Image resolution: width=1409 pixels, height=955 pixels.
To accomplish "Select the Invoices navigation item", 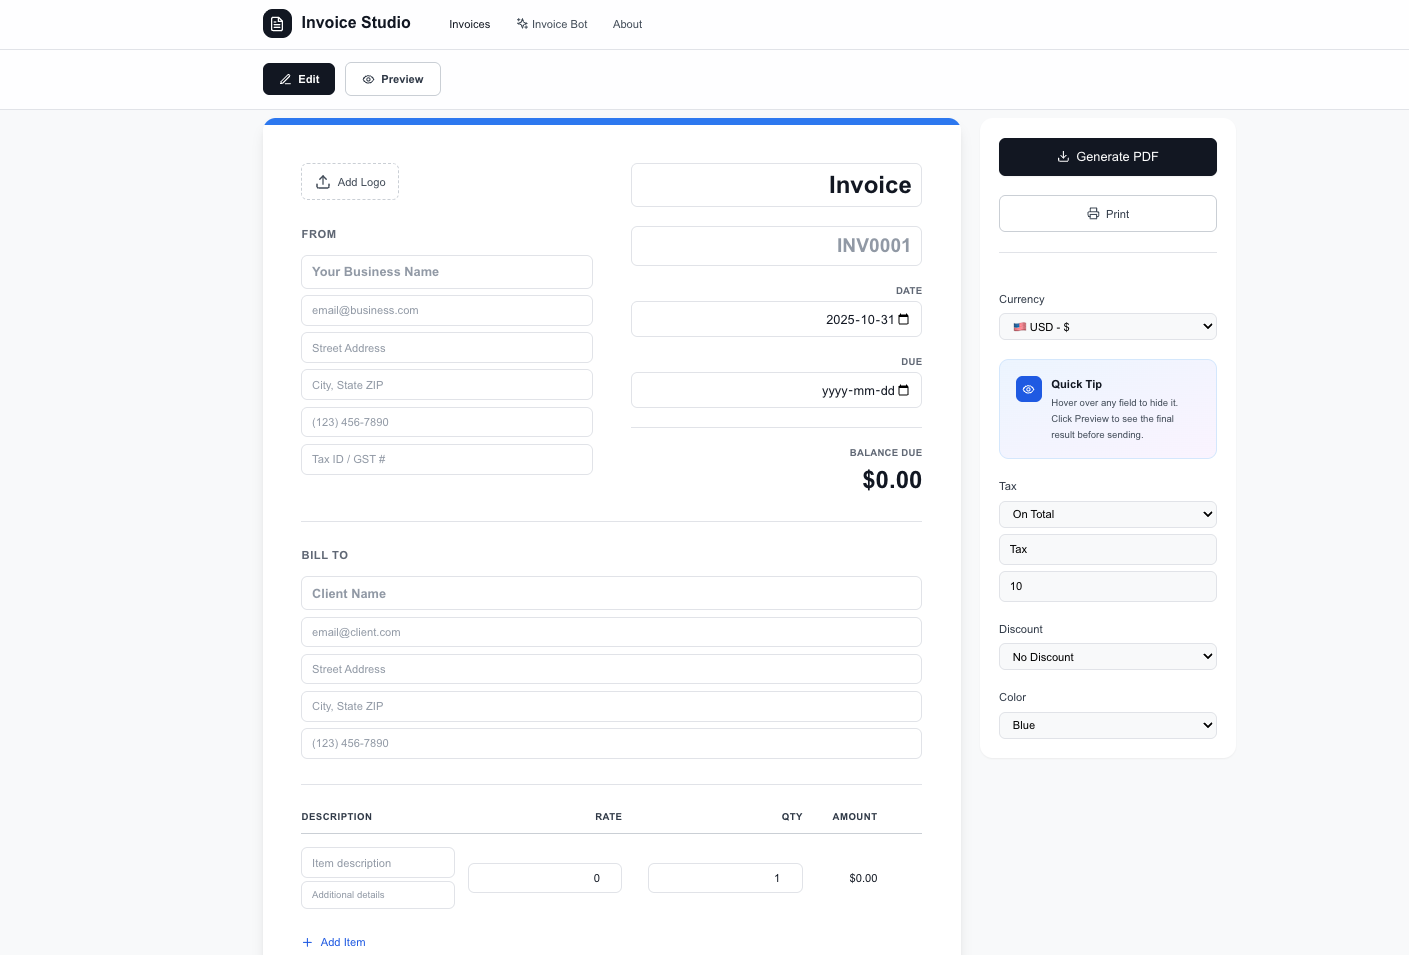I will point(469,24).
